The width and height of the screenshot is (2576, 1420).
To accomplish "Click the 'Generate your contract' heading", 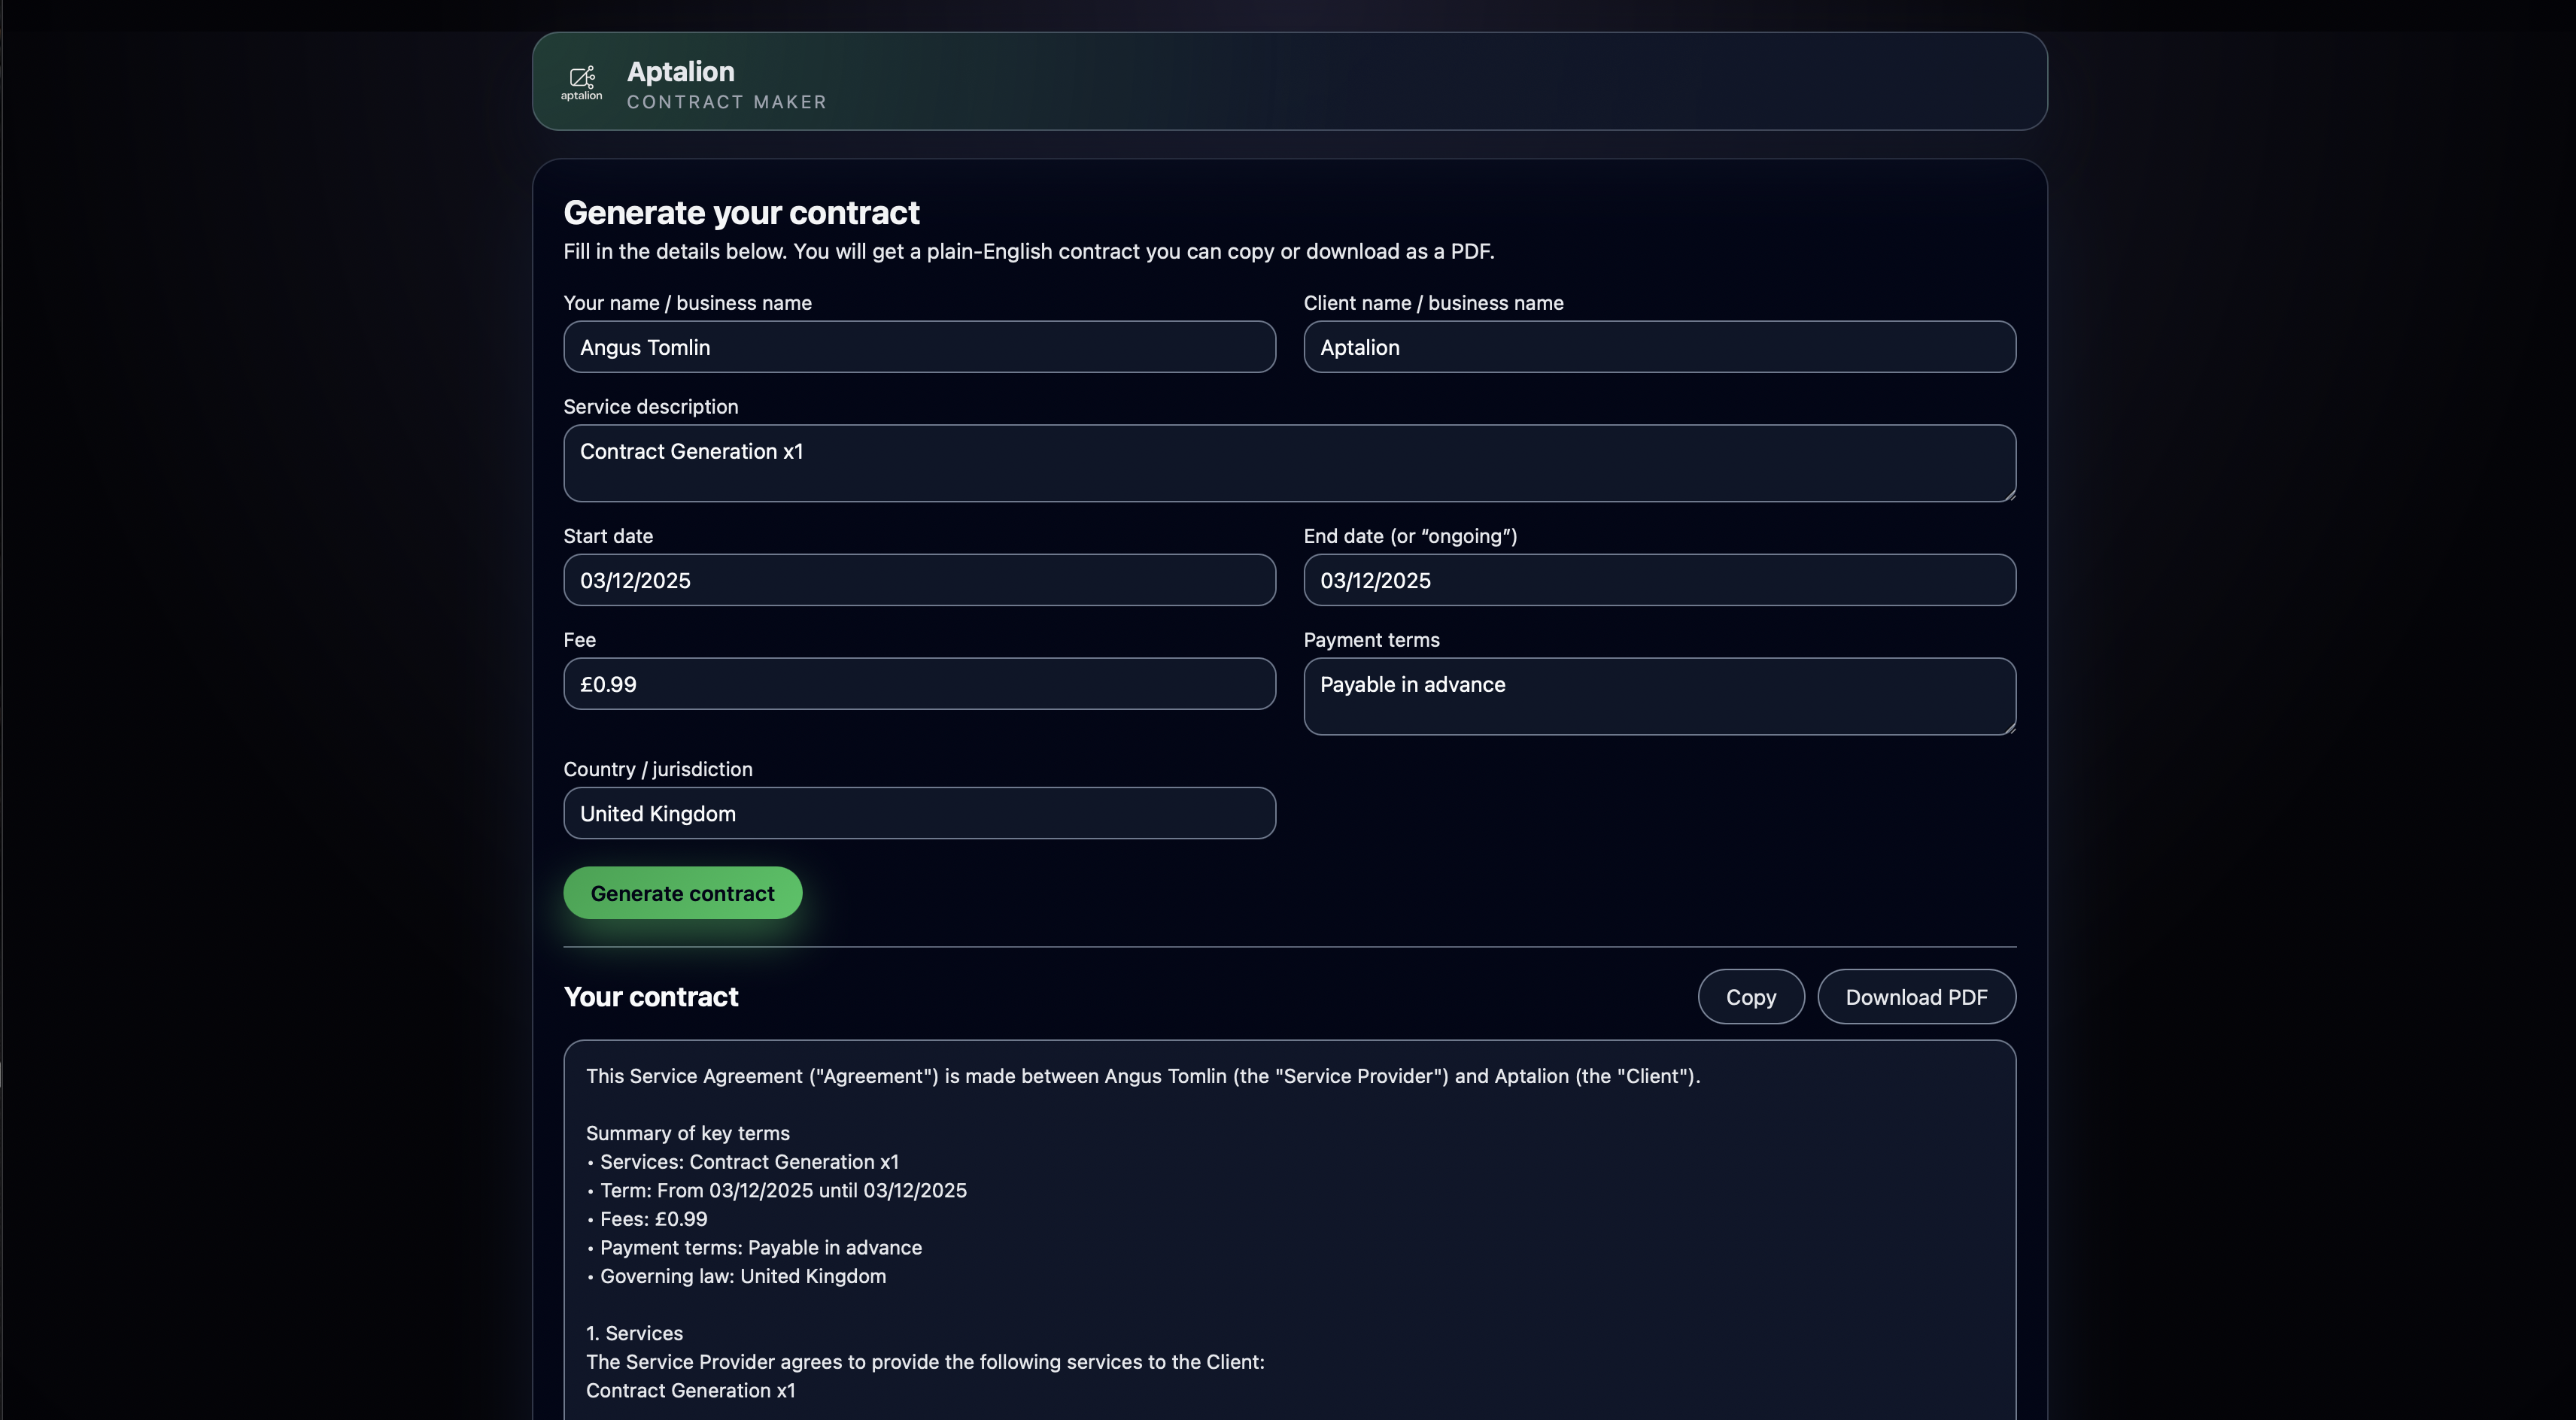I will tap(741, 213).
